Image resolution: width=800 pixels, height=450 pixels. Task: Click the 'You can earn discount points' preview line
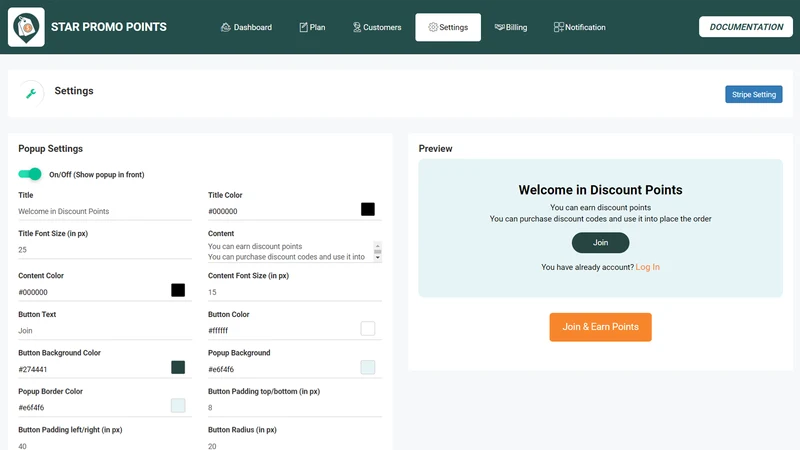click(600, 208)
